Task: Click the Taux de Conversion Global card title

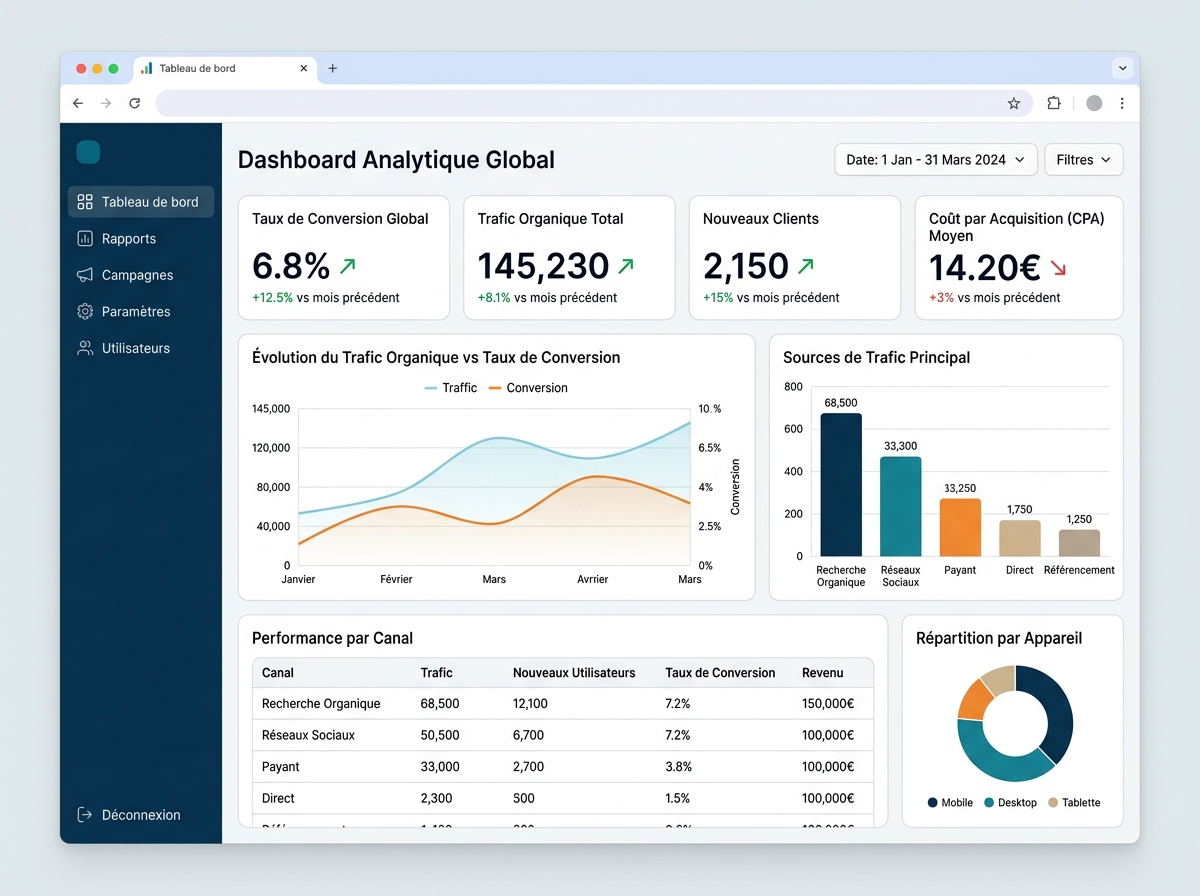Action: (340, 219)
